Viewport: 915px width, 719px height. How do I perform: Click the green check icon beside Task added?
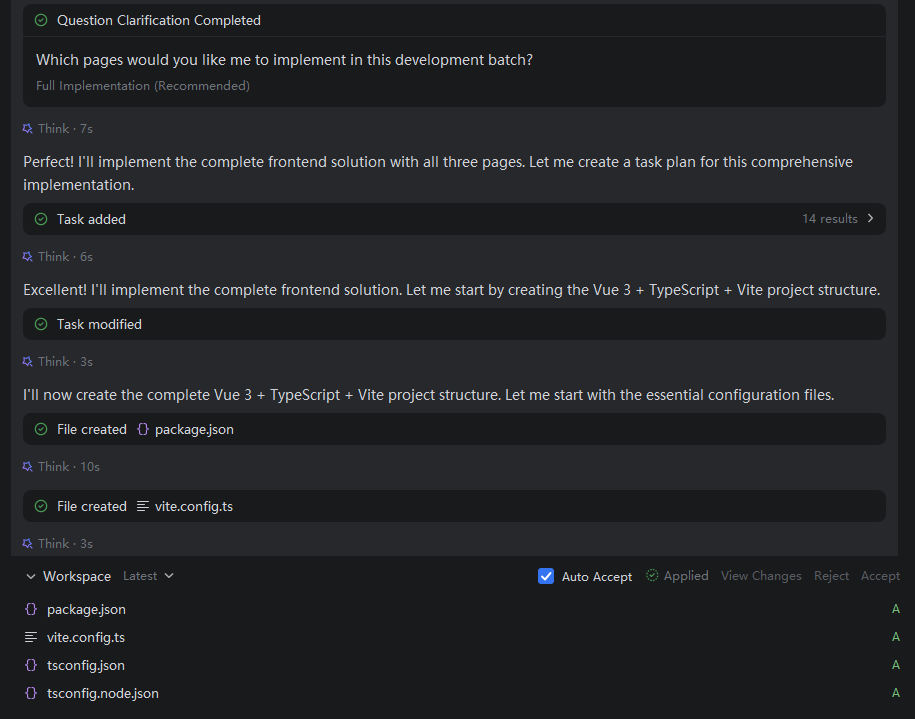41,219
